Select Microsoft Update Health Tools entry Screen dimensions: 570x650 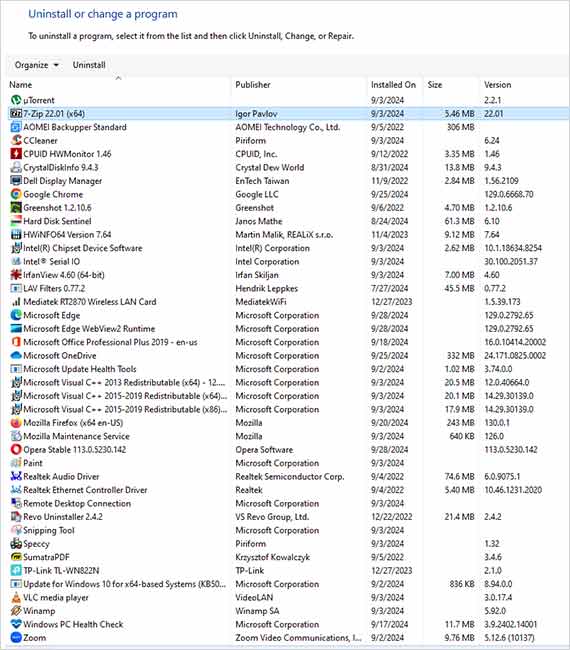tap(289, 369)
